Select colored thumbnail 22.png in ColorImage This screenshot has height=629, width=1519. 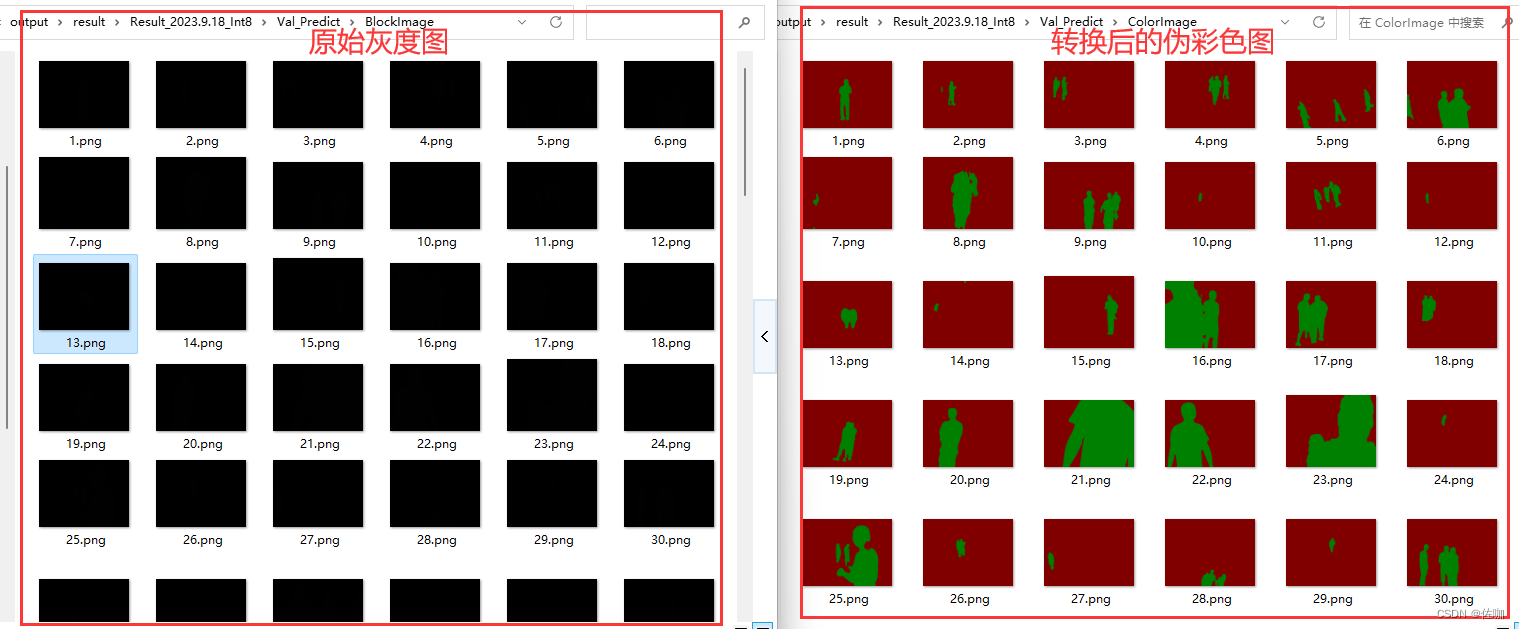(1210, 433)
